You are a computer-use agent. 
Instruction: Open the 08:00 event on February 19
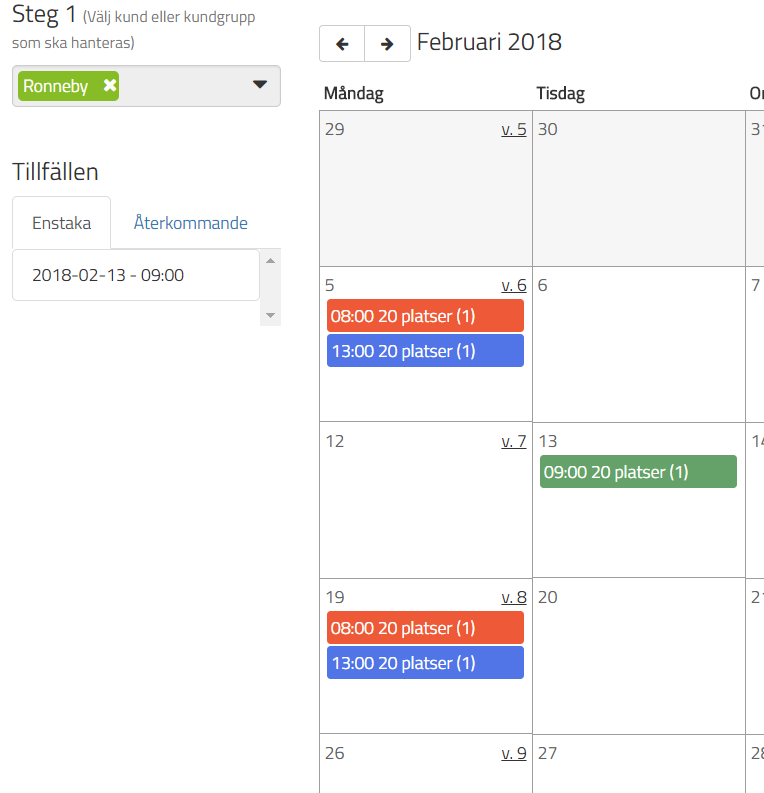pos(425,628)
